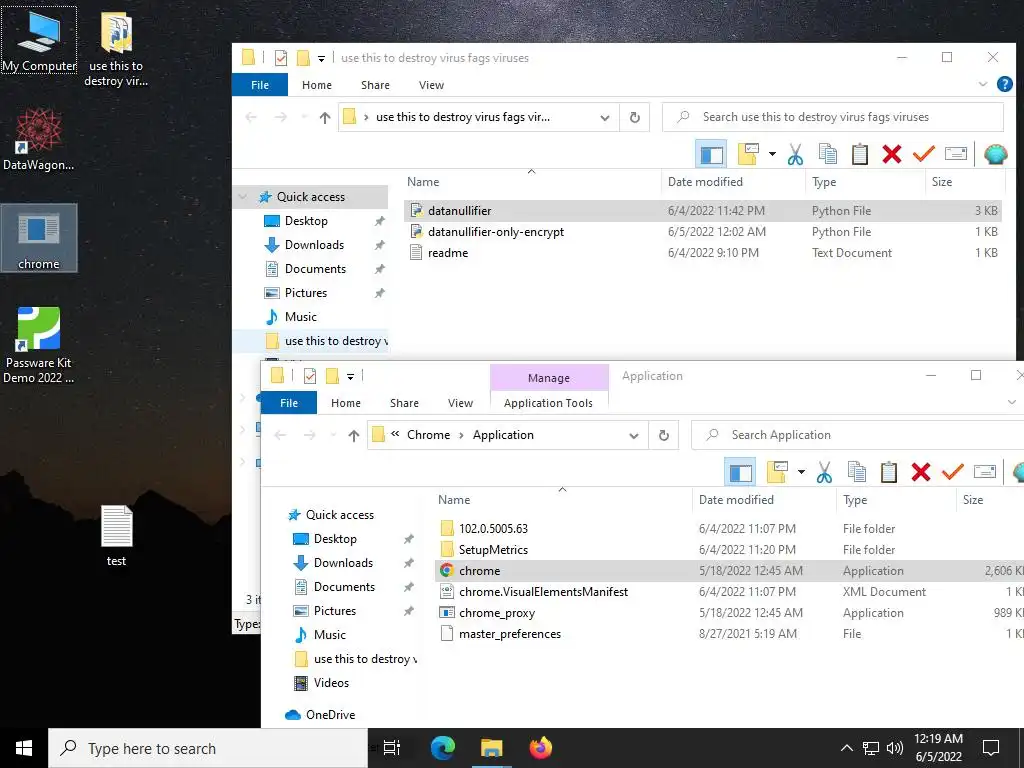This screenshot has width=1024, height=768.
Task: Open quick access toolbar dropdown in top window
Action: click(321, 58)
